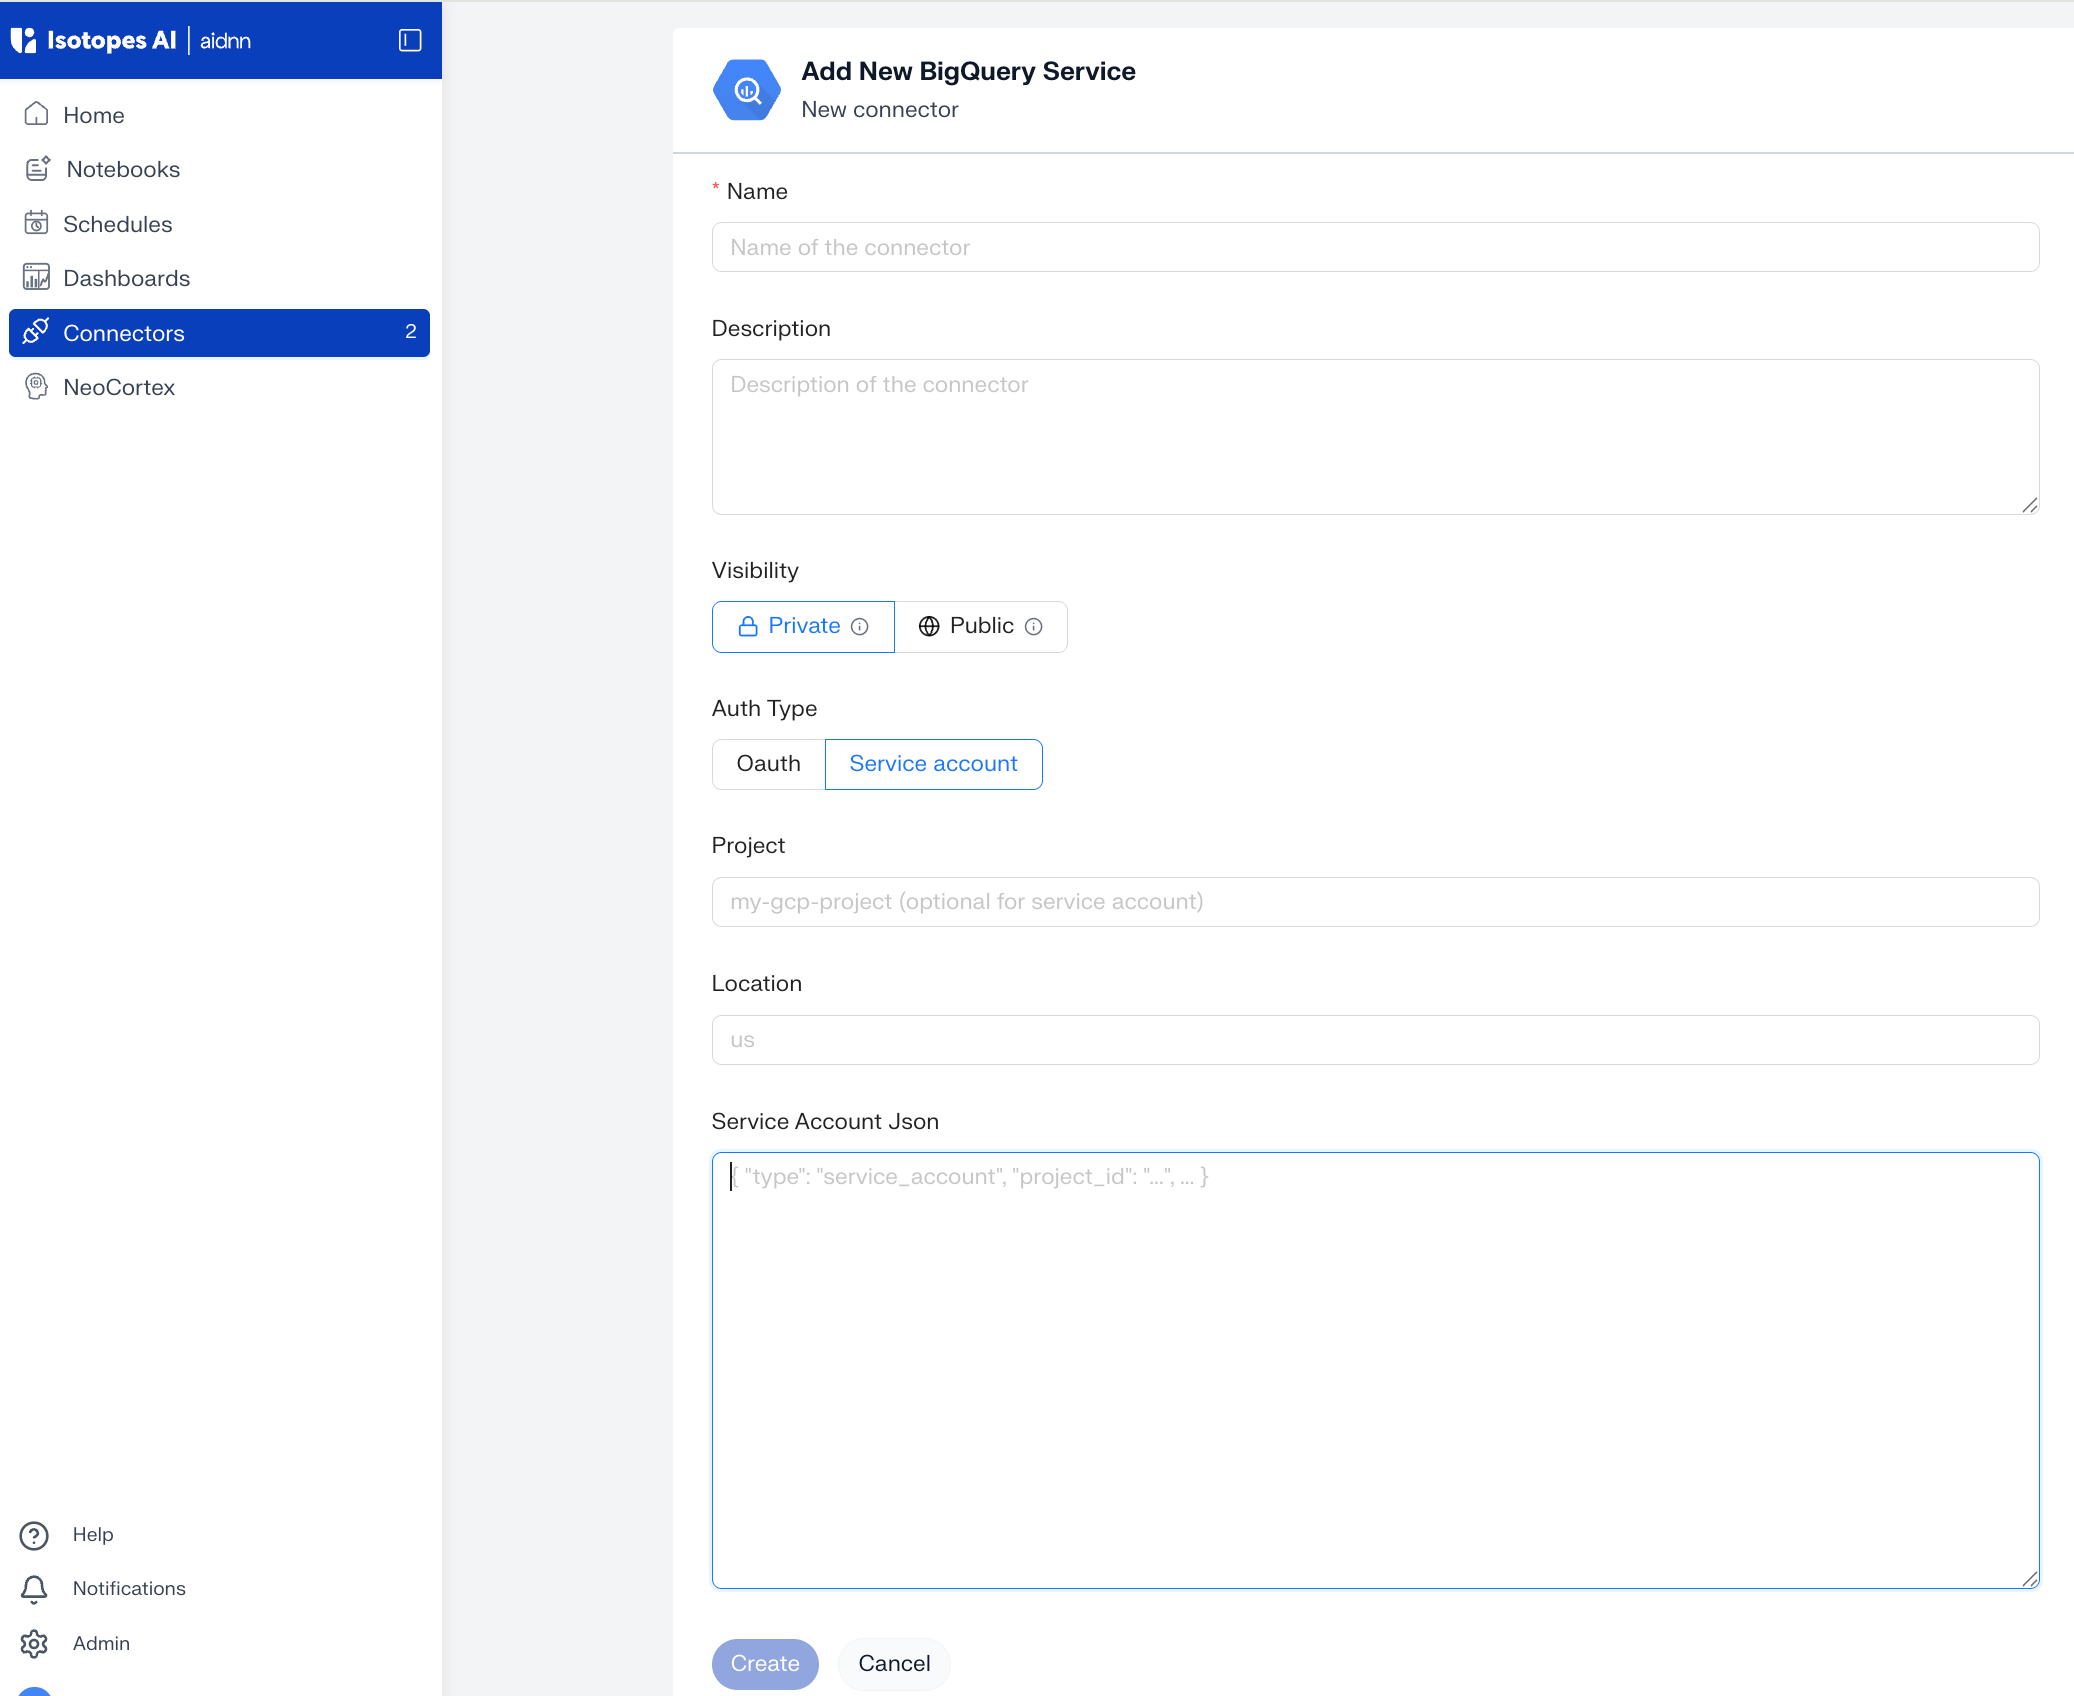Click the Add New BigQuery Service heading

(968, 71)
